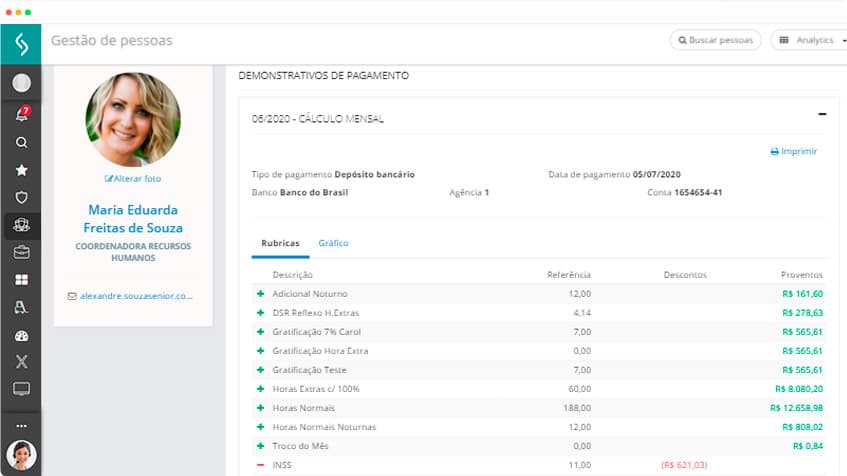
Task: Click the Buscar pessoas search box
Action: [715, 40]
